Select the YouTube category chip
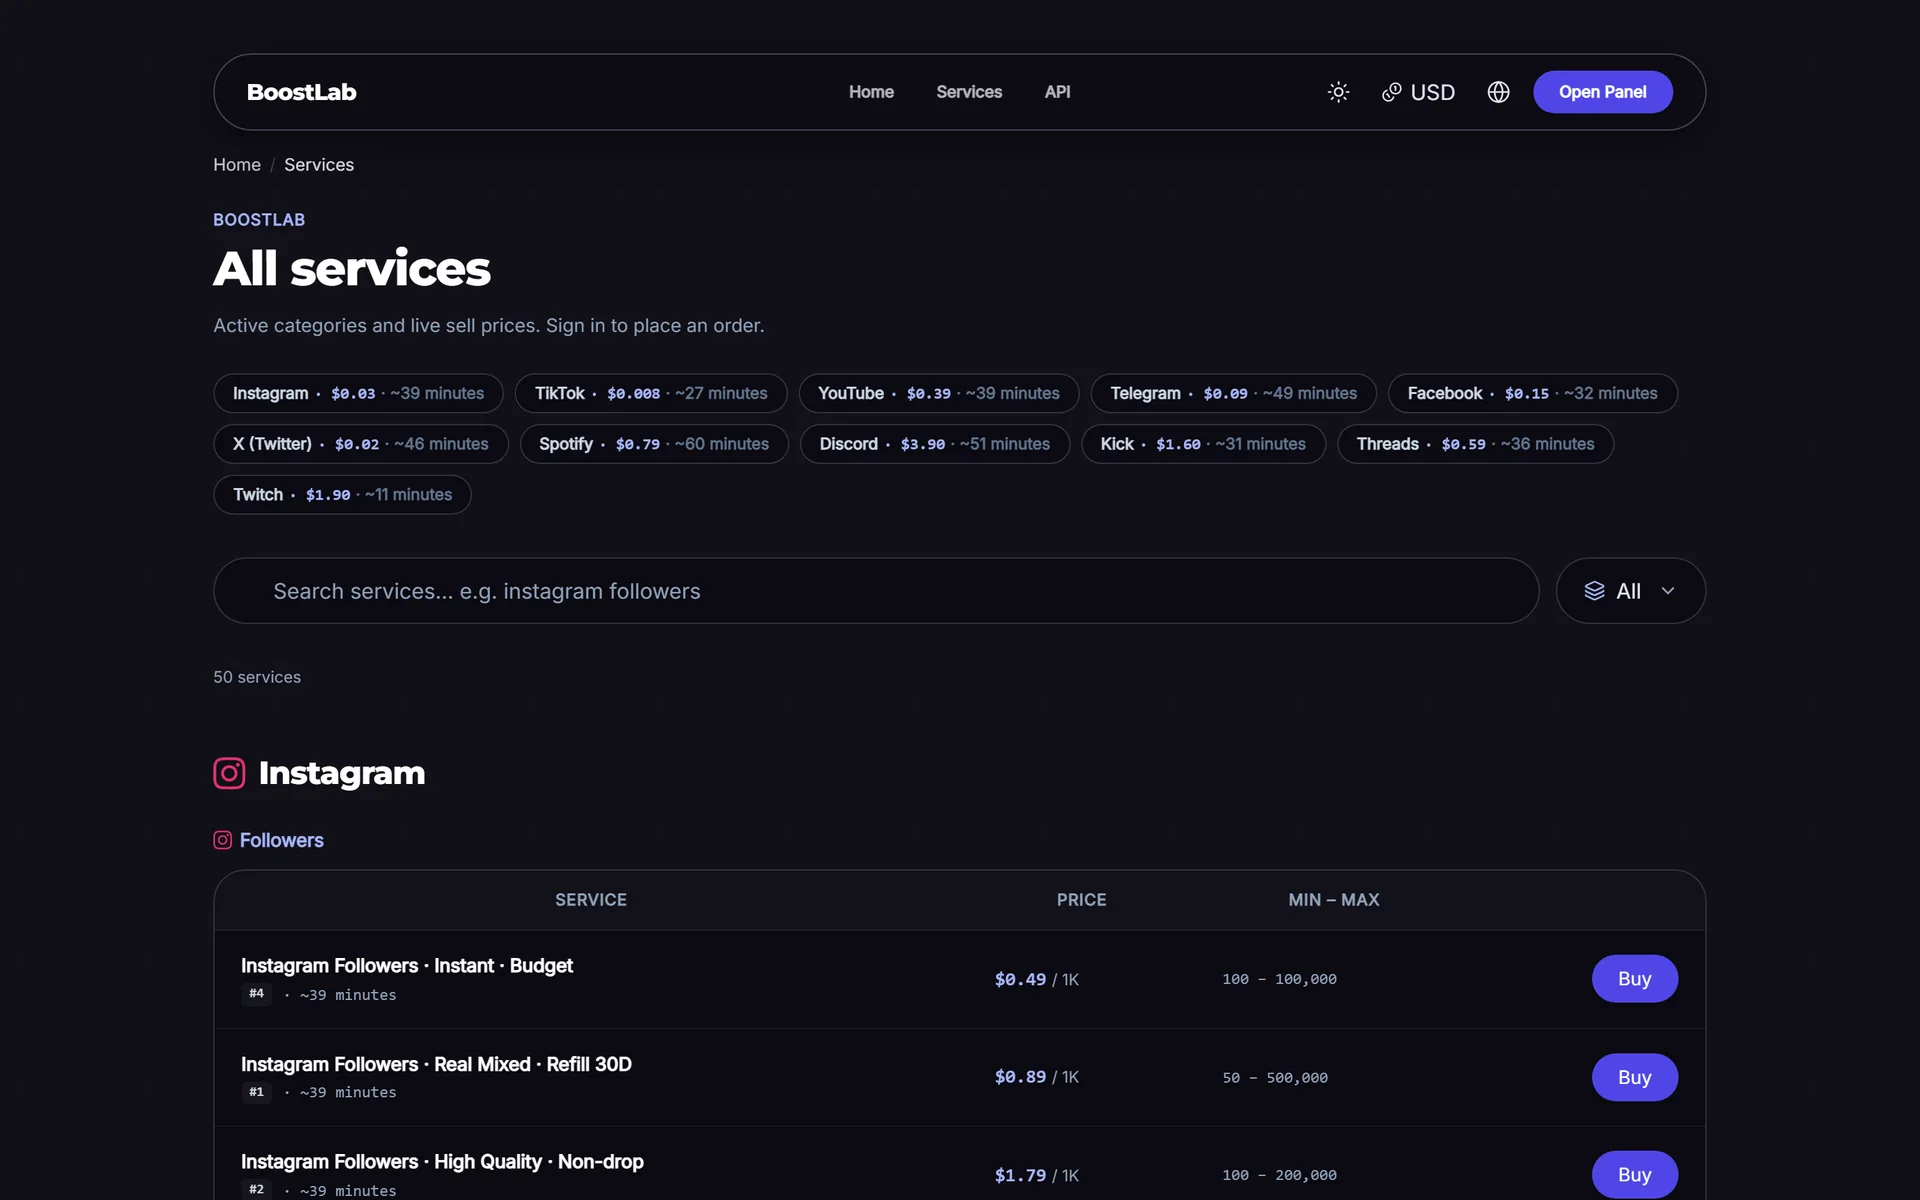This screenshot has width=1920, height=1200. [938, 393]
